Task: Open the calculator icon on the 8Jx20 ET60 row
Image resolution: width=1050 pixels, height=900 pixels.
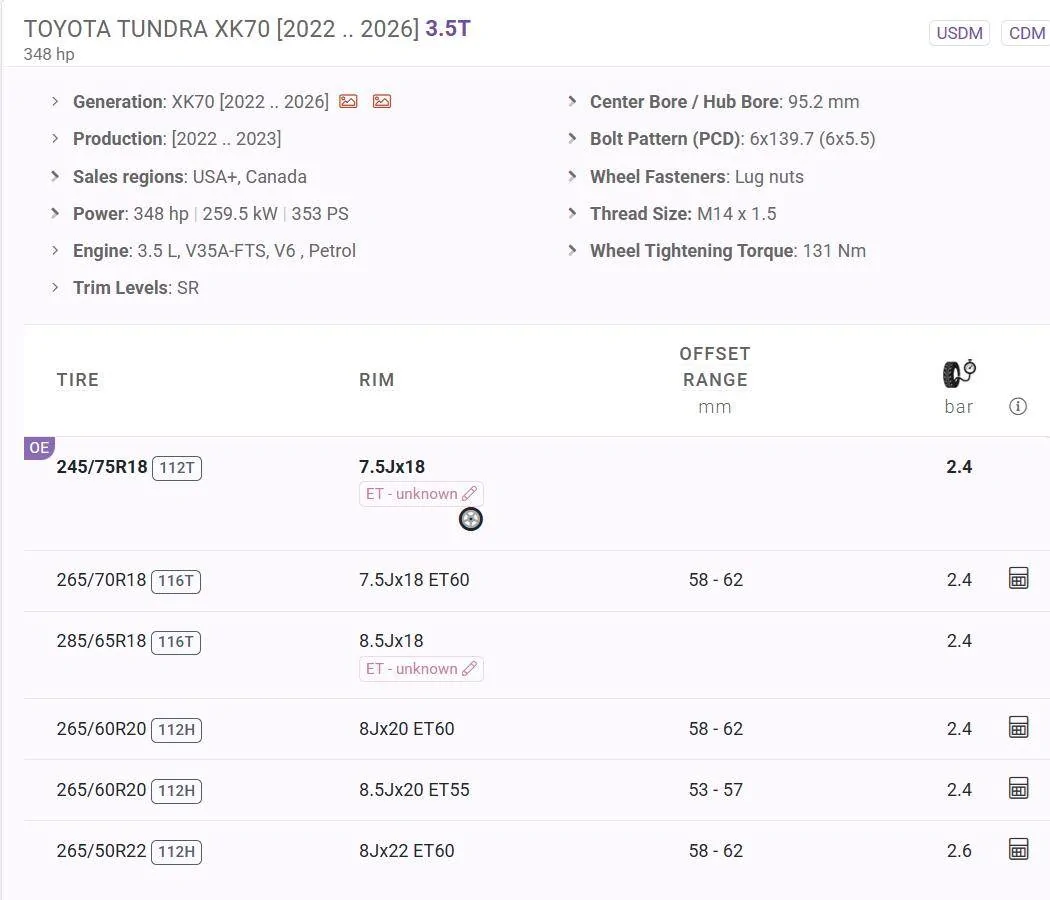Action: coord(1018,728)
